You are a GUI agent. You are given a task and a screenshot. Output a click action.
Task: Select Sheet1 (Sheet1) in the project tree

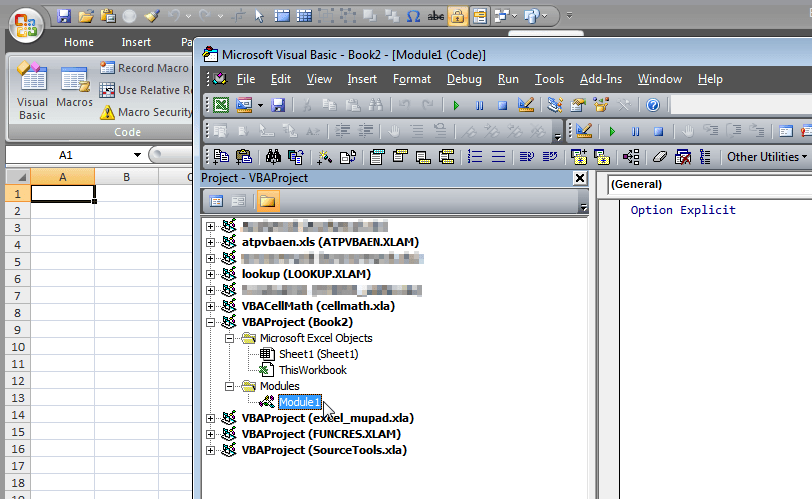[x=318, y=354]
